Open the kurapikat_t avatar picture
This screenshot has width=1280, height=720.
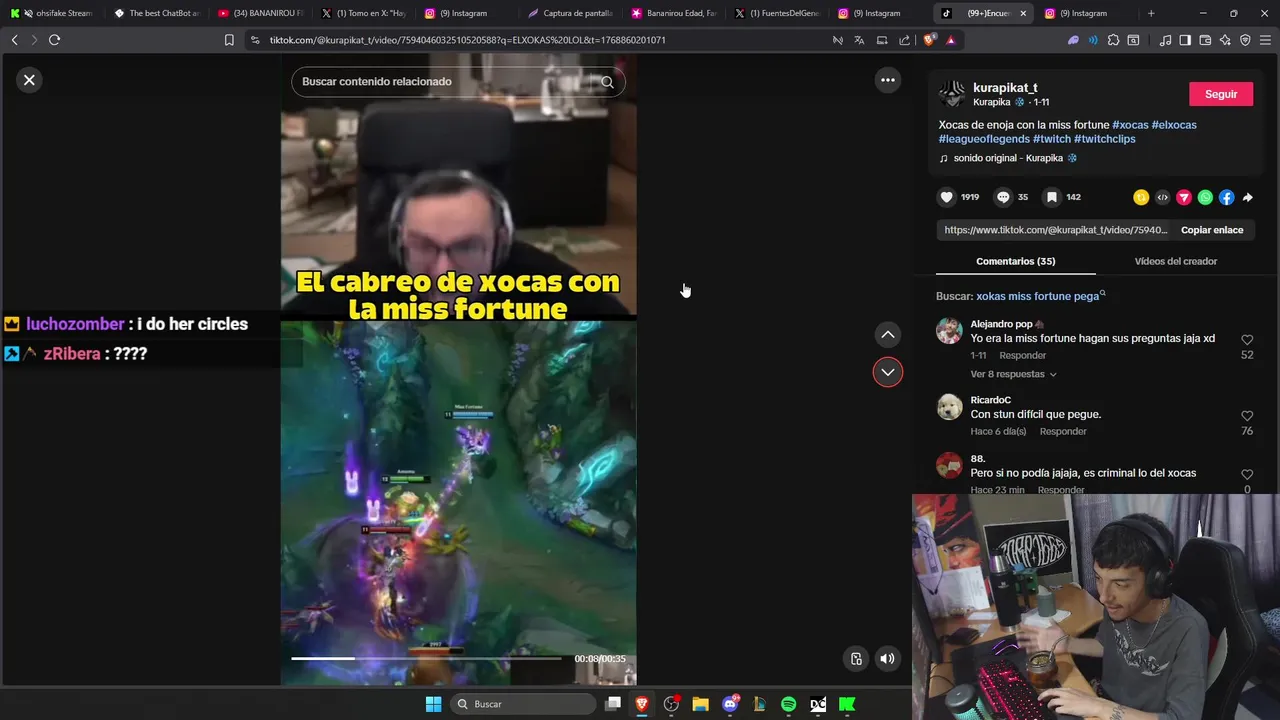coord(952,94)
